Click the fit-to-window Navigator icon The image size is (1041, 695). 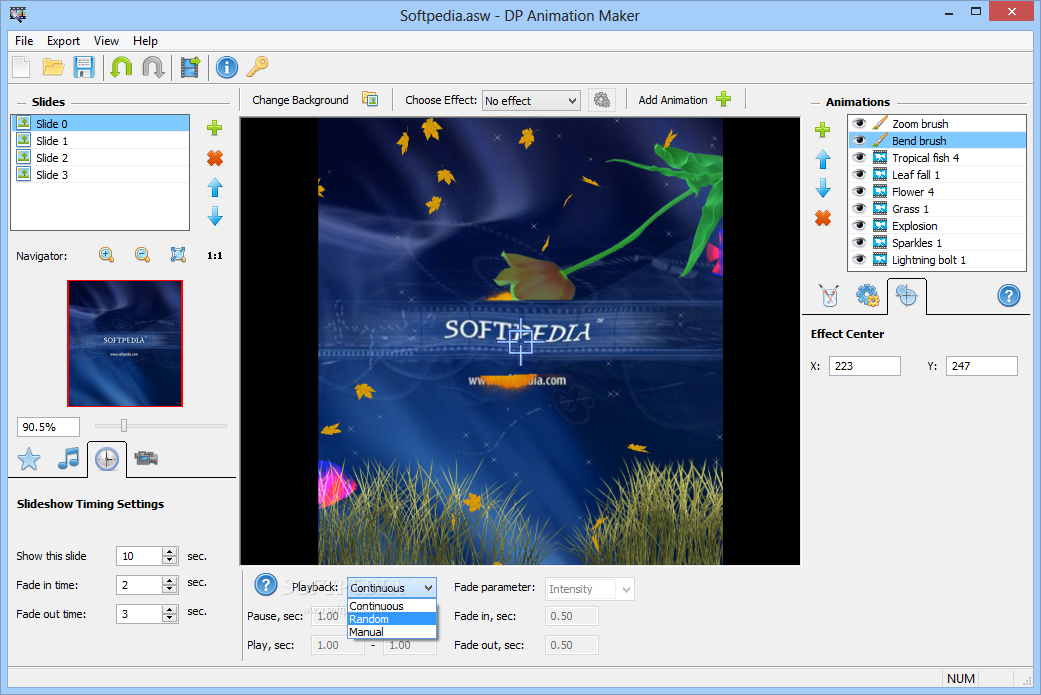(x=178, y=255)
